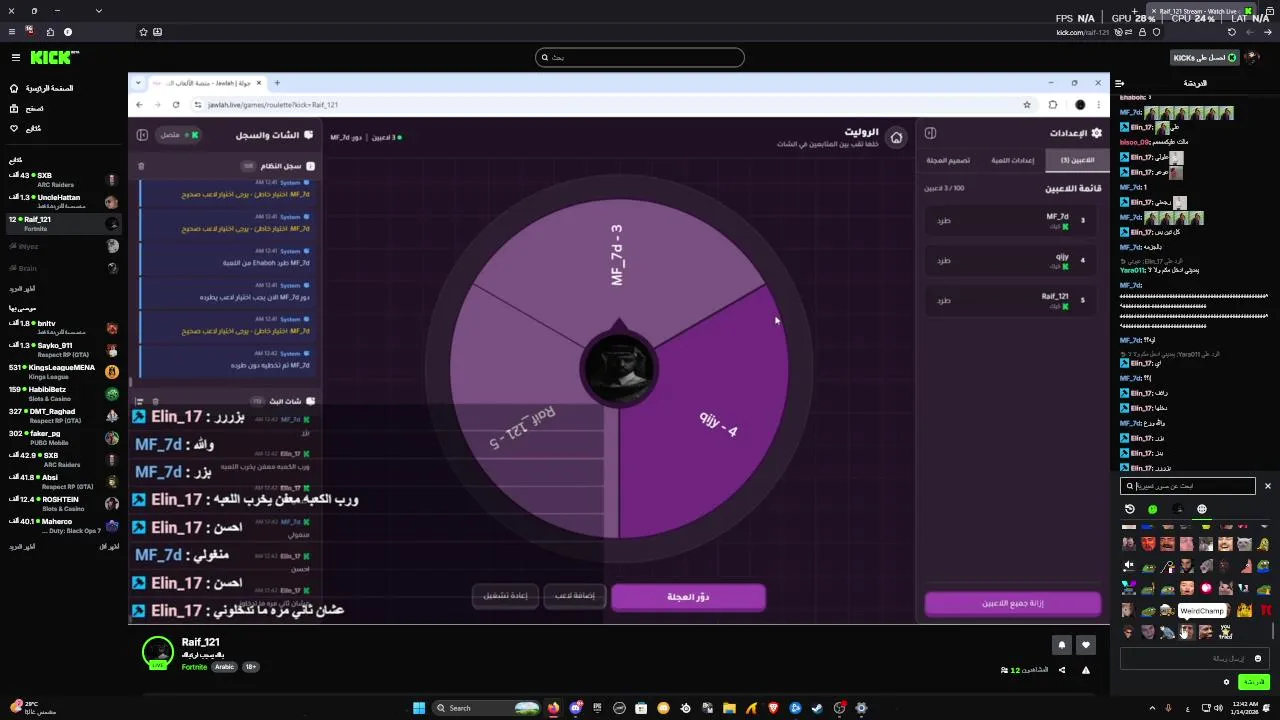Viewport: 1280px width, 720px height.
Task: Click the chat filter icon beside stream chat trash
Action: [x=140, y=401]
